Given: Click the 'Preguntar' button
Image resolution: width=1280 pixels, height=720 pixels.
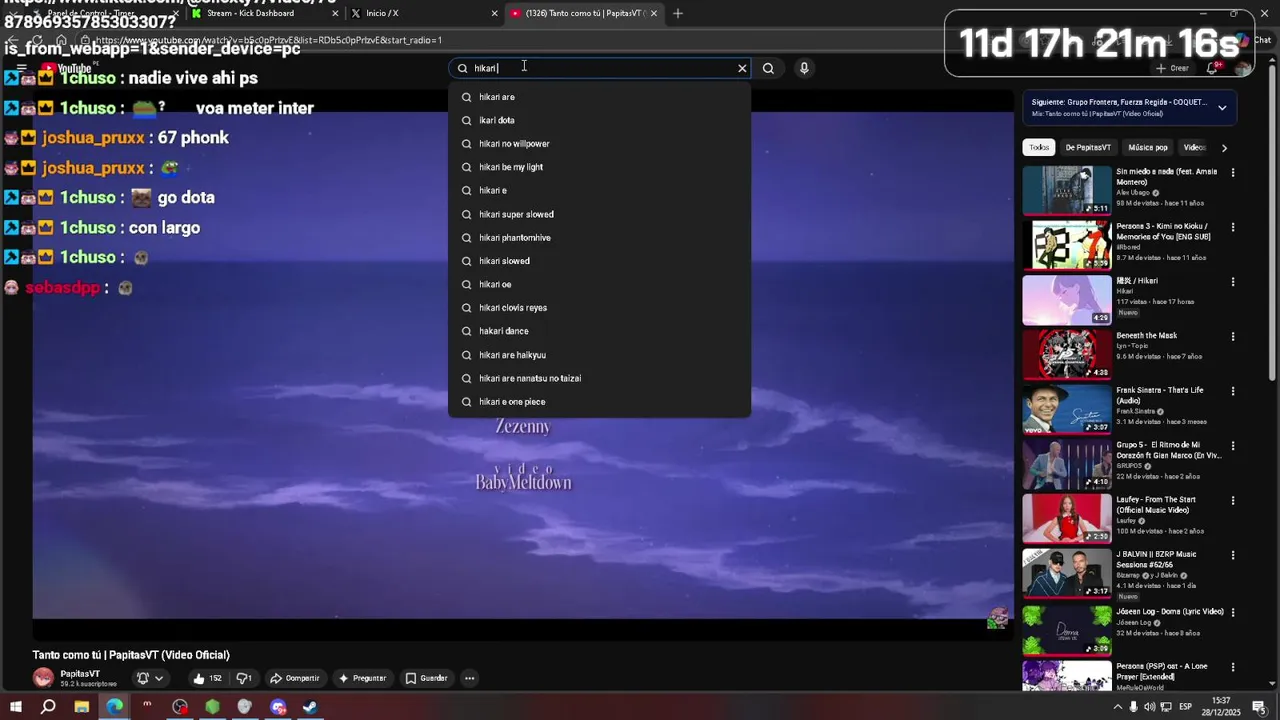Looking at the screenshot, I should pyautogui.click(x=362, y=678).
